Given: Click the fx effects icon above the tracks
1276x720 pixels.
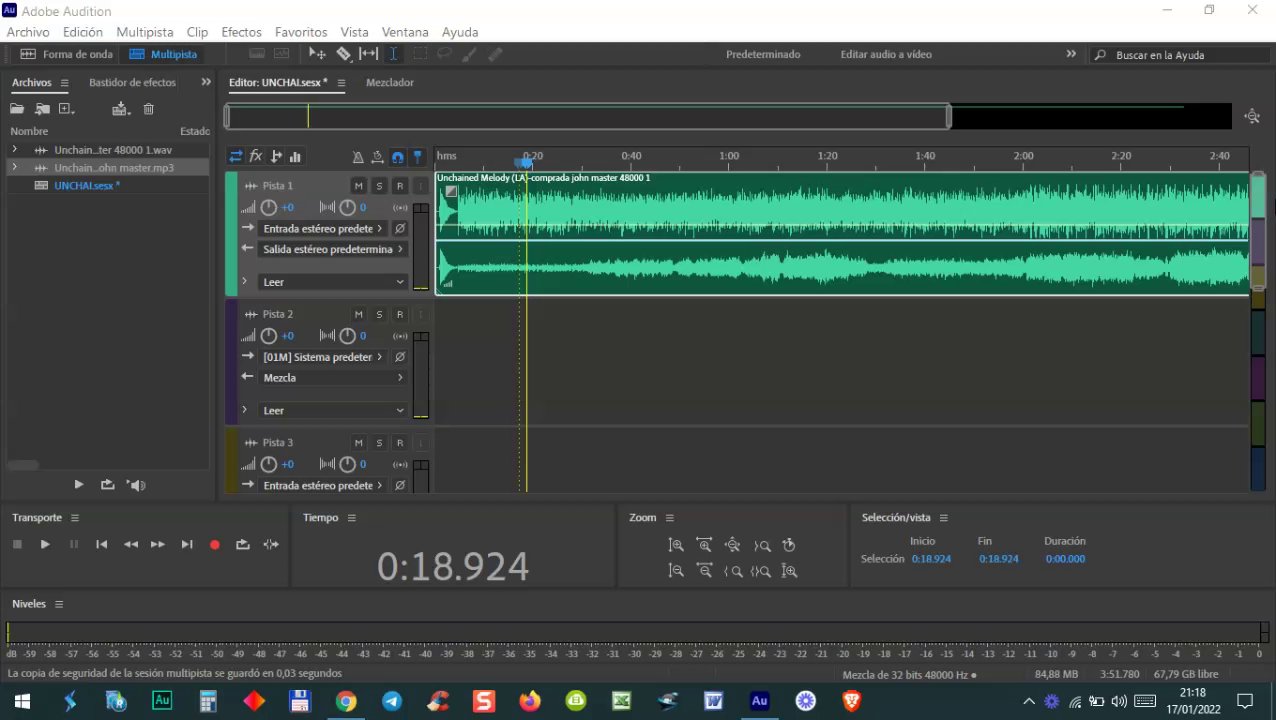Looking at the screenshot, I should point(256,156).
